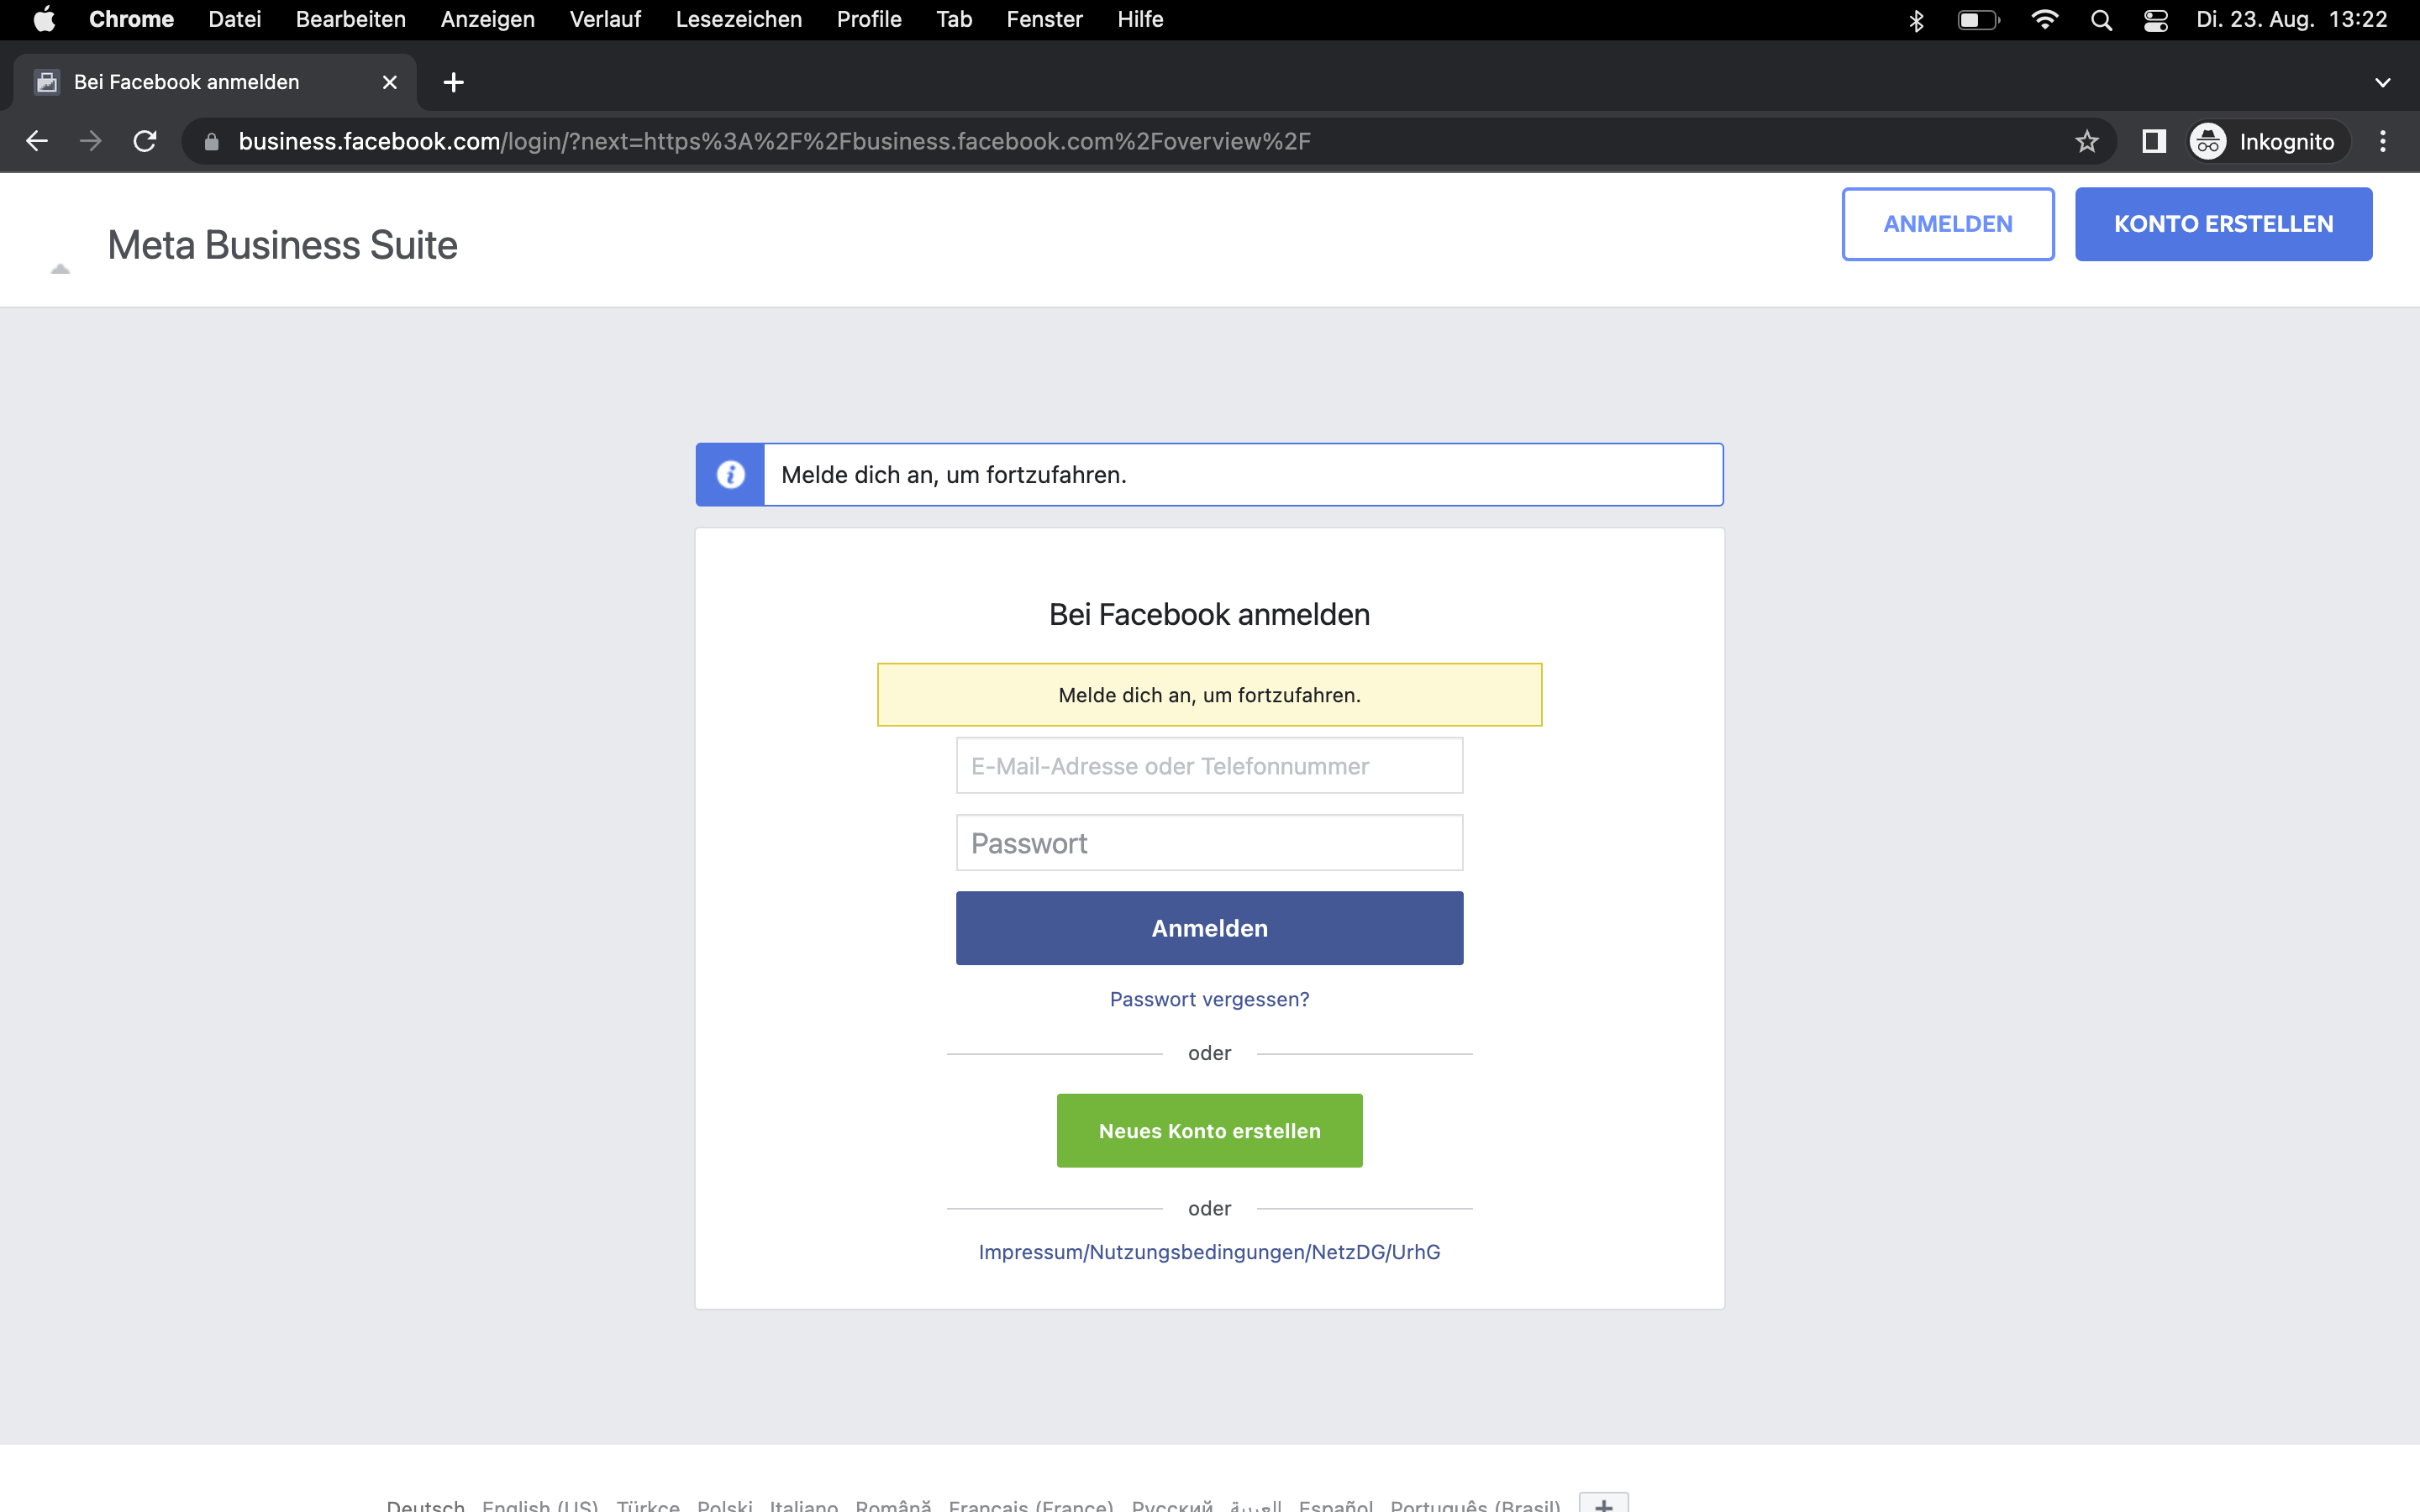This screenshot has height=1512, width=2420.
Task: Click Neues Konto erstellen green button
Action: point(1209,1130)
